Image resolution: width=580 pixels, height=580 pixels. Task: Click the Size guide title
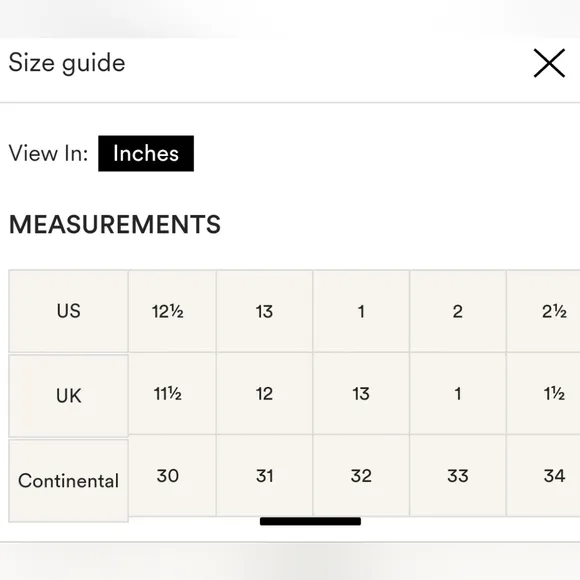(x=67, y=63)
